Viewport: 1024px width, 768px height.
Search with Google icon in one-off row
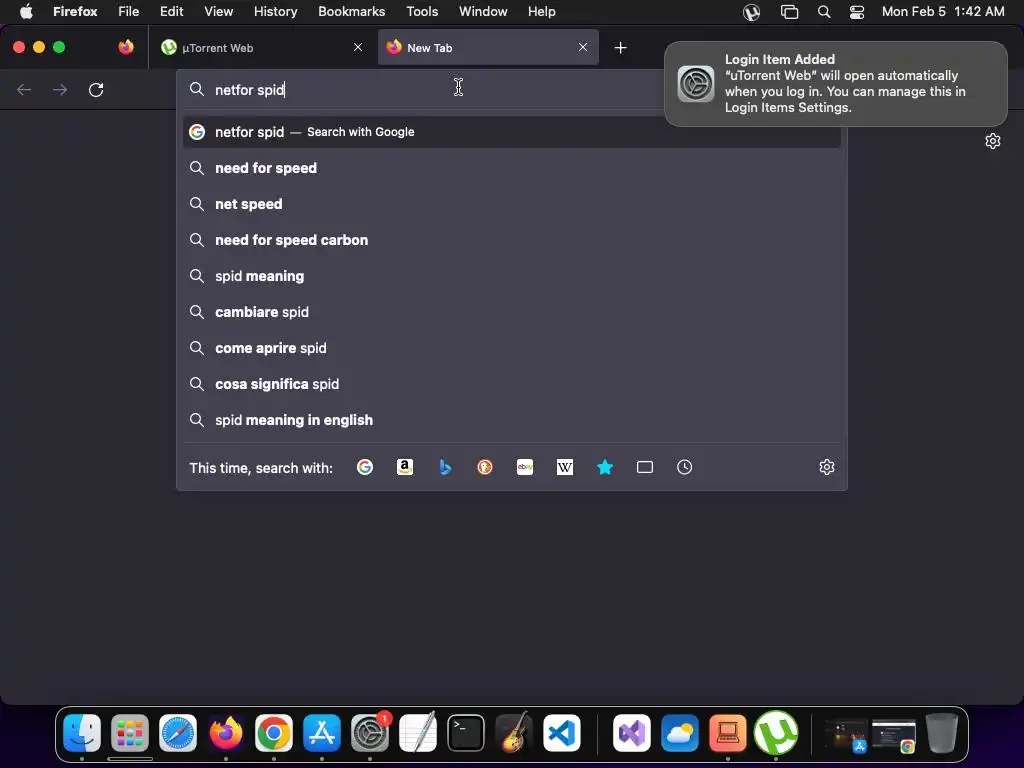coord(364,467)
